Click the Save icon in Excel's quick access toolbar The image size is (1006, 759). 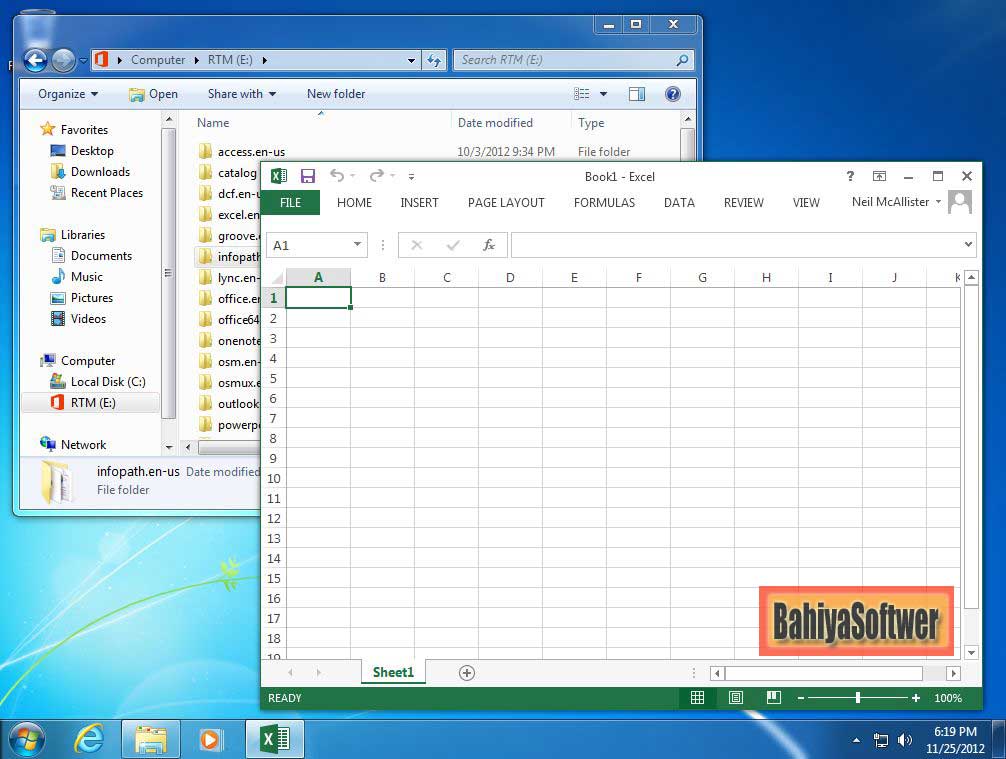(308, 176)
